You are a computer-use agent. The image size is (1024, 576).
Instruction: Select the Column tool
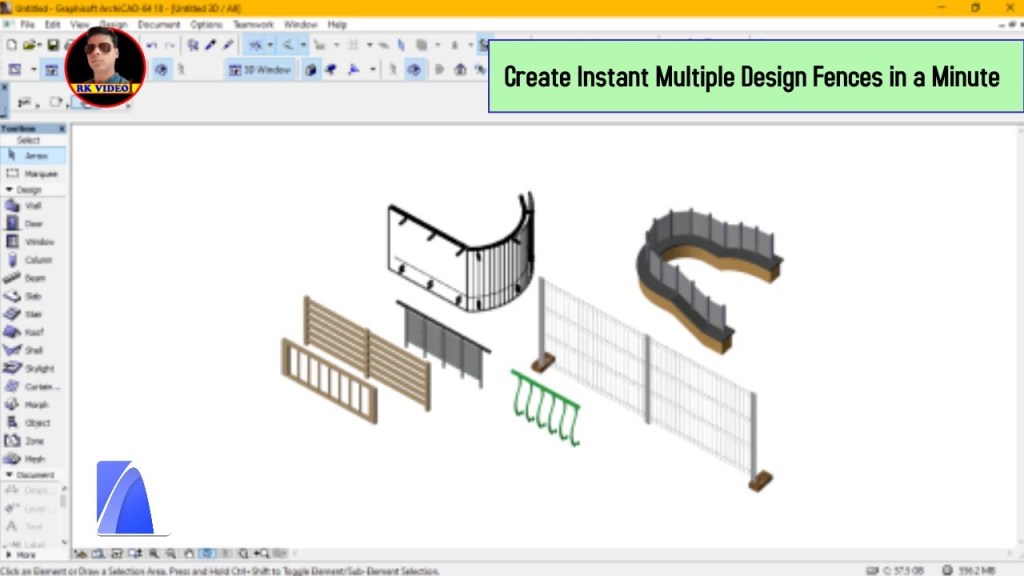coord(33,260)
